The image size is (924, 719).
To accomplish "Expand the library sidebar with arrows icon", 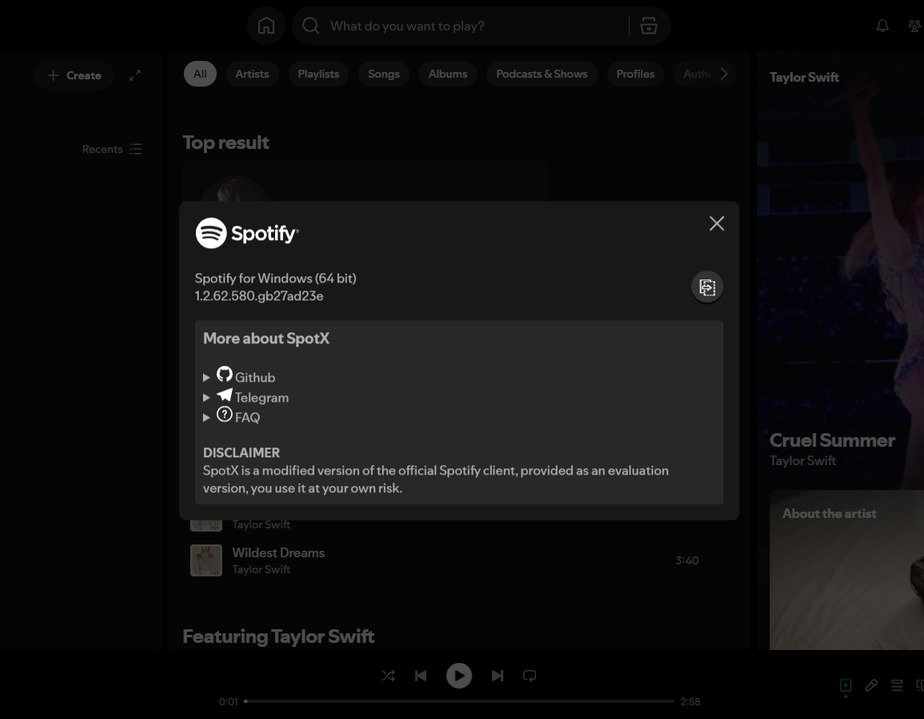I will tap(135, 75).
